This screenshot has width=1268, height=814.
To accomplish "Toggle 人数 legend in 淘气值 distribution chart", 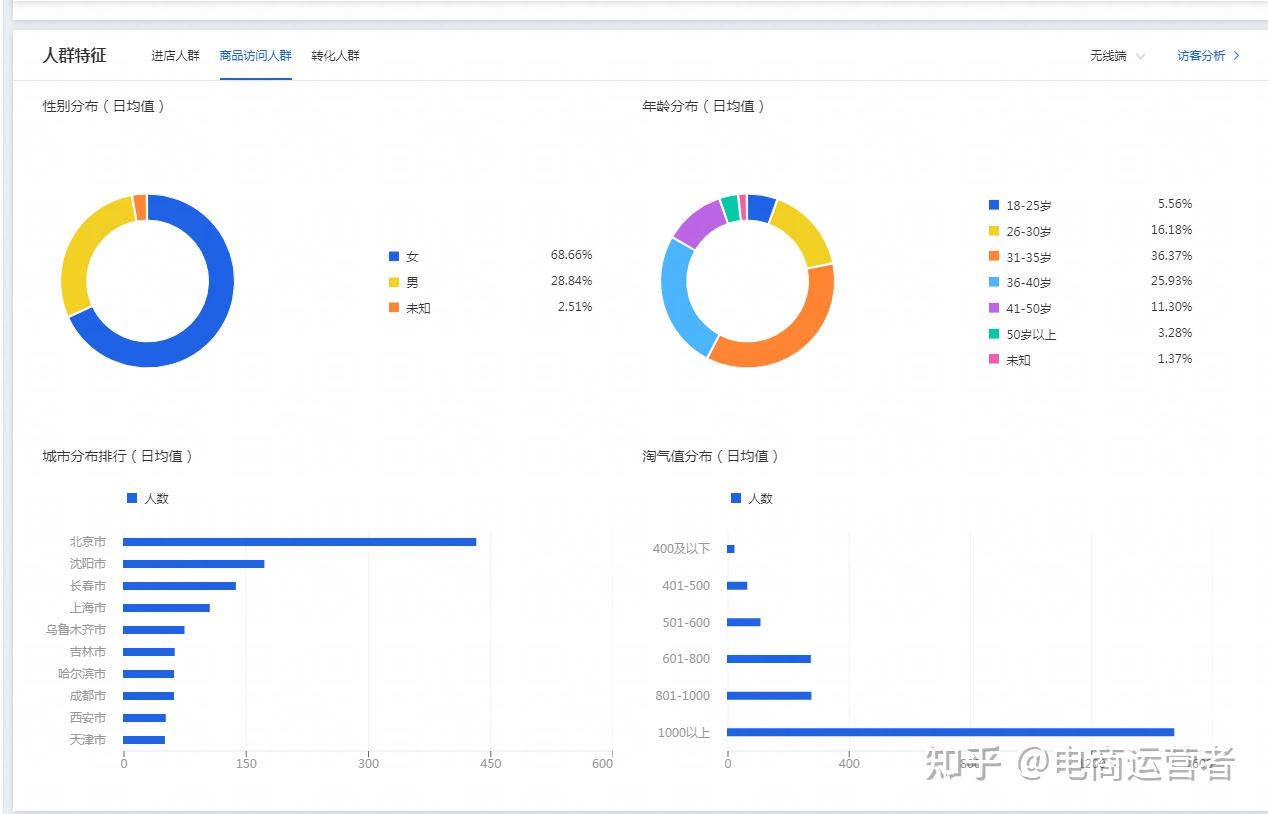I will [752, 498].
